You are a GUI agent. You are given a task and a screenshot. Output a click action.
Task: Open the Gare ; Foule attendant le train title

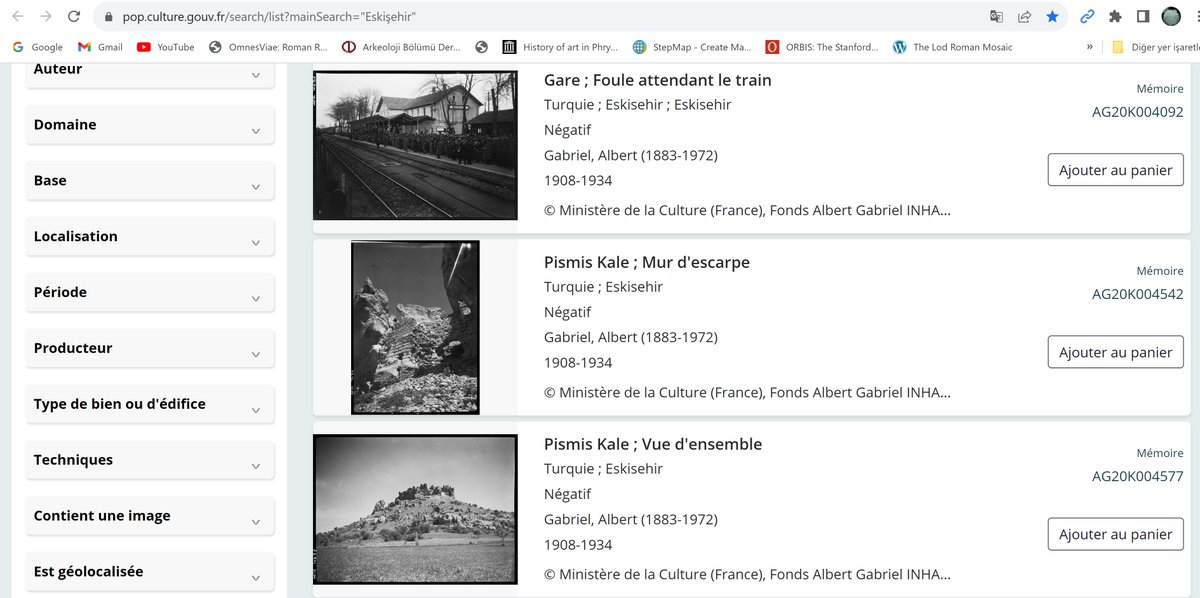pos(657,80)
